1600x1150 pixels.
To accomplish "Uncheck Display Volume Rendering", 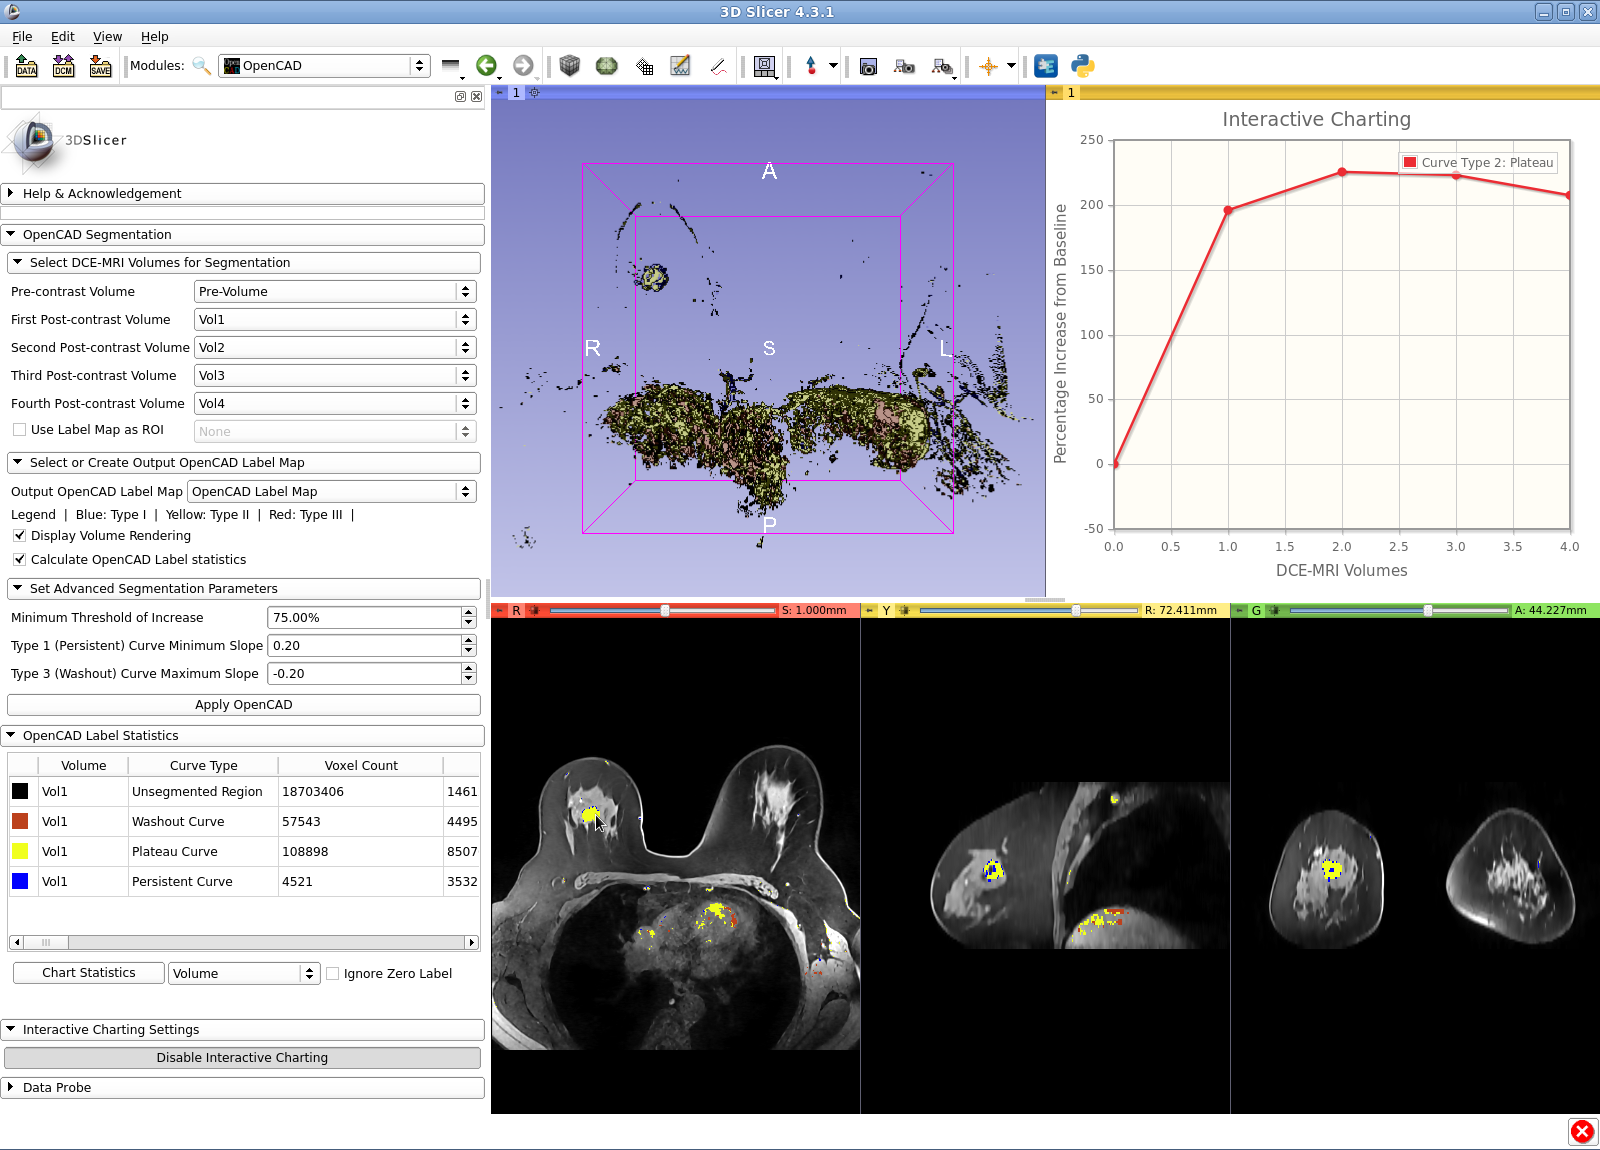I will tap(19, 536).
